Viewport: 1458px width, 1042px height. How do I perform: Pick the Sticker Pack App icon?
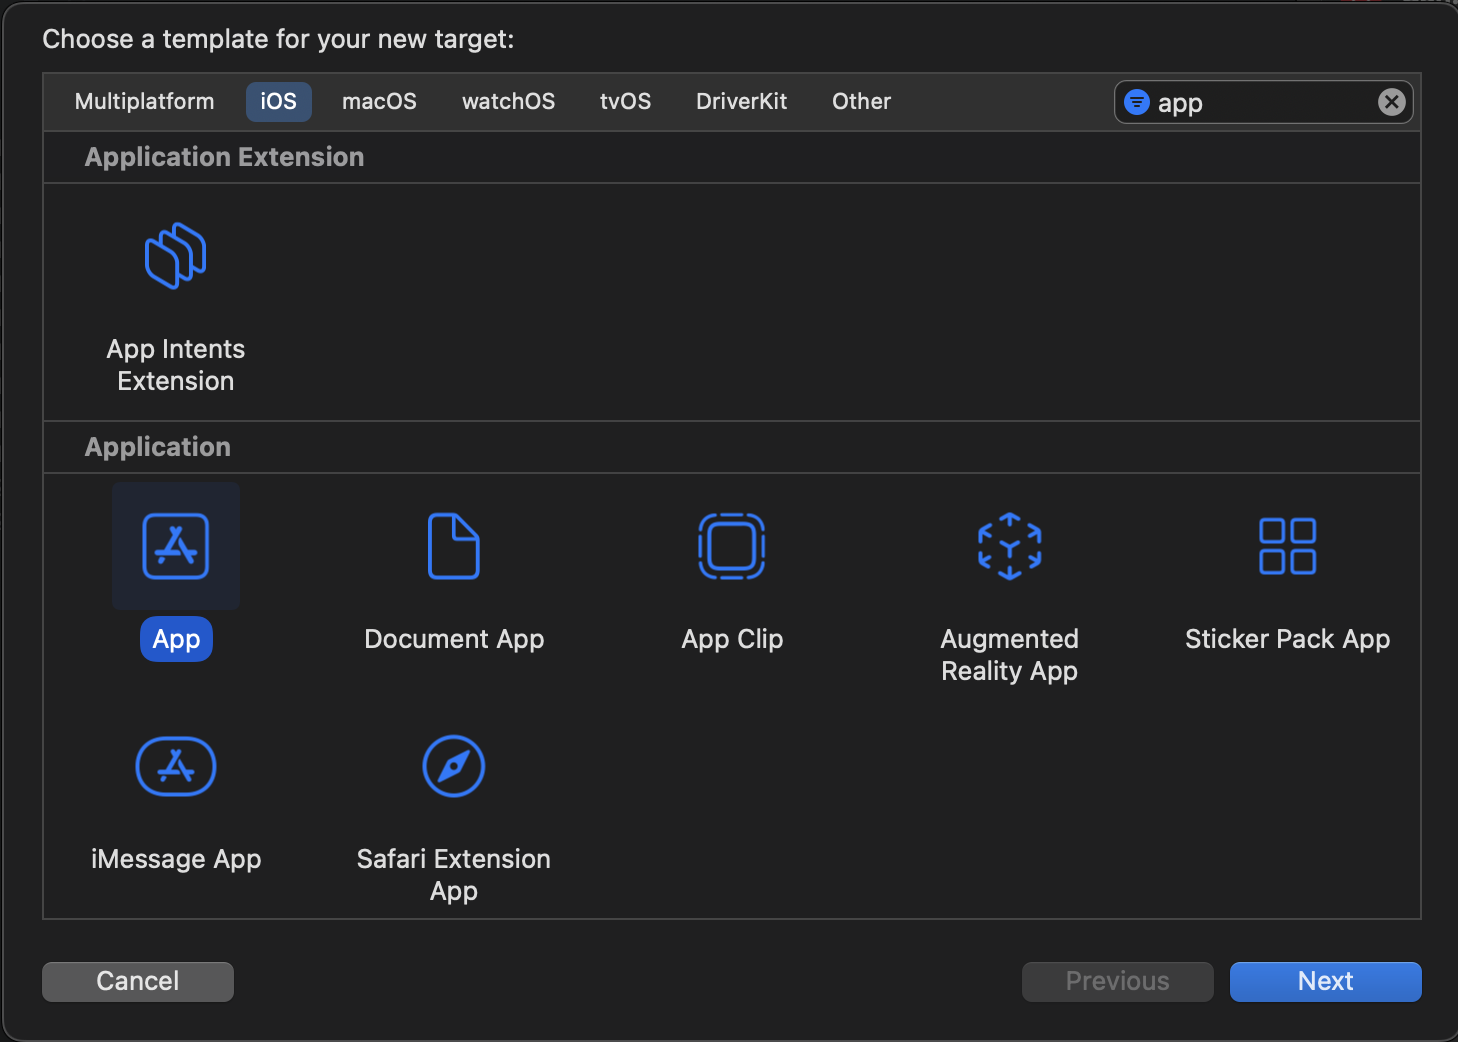point(1288,546)
